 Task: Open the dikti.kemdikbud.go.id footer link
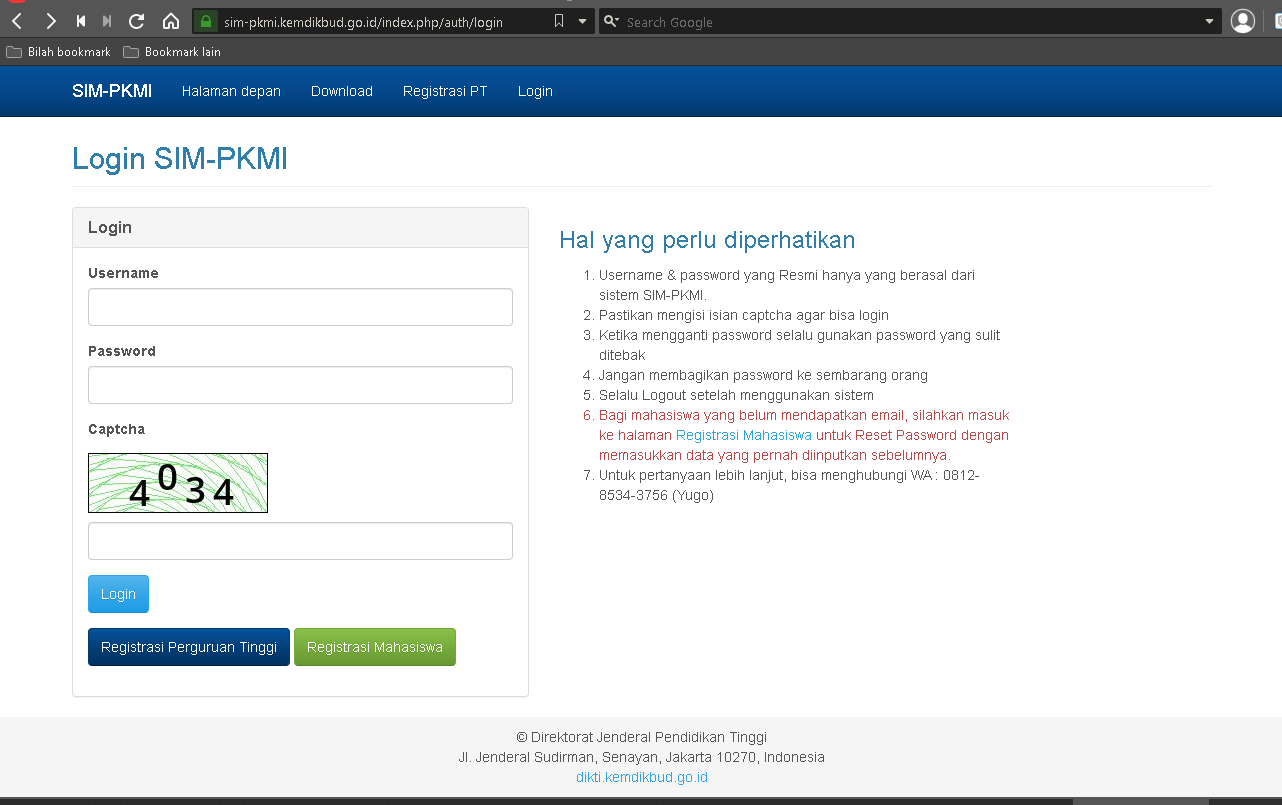(642, 777)
